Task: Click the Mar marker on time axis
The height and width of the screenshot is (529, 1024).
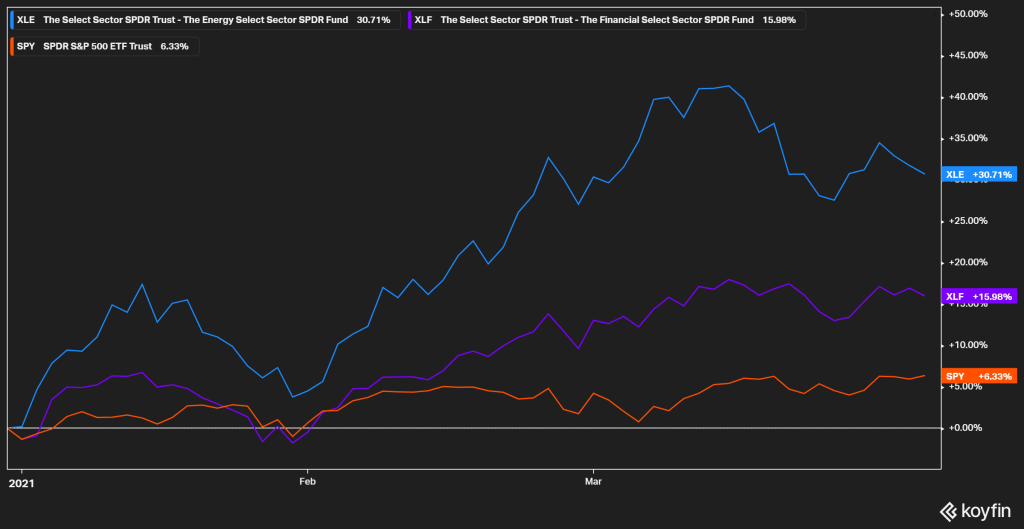Action: [593, 480]
